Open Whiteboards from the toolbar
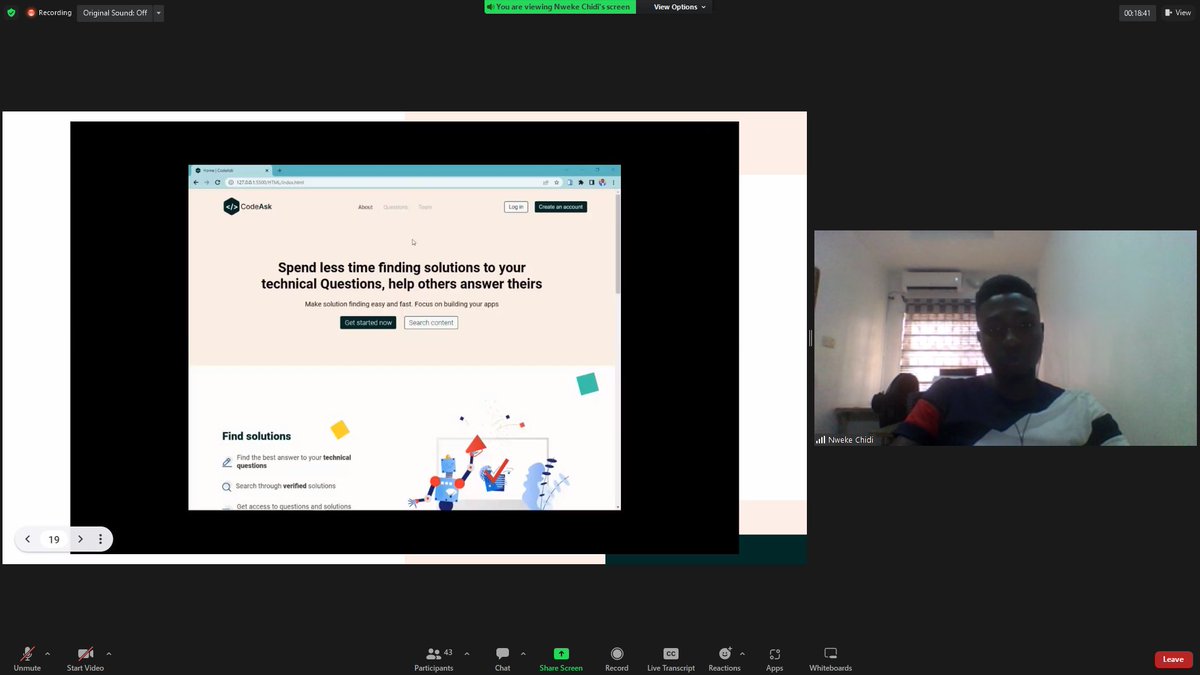Viewport: 1200px width, 675px height. pyautogui.click(x=830, y=658)
